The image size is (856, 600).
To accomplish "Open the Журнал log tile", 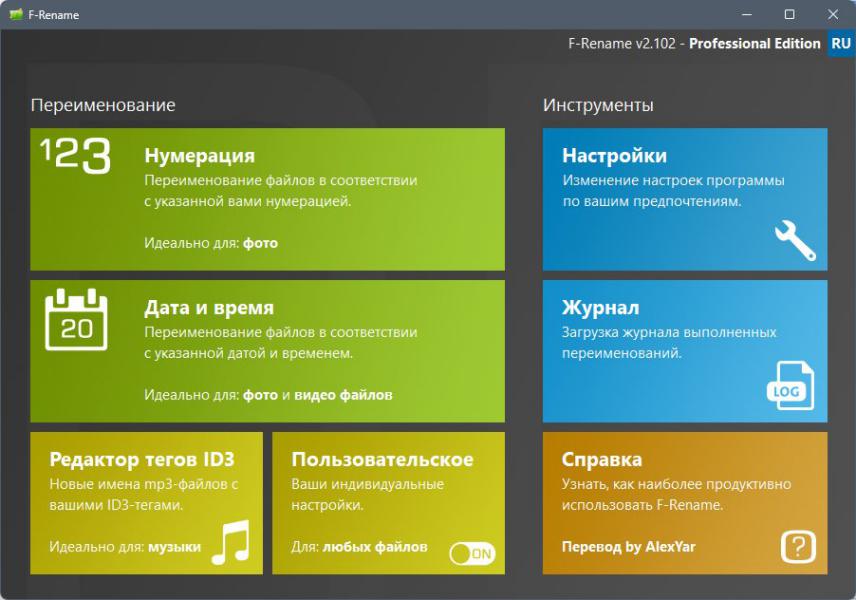I will 685,351.
